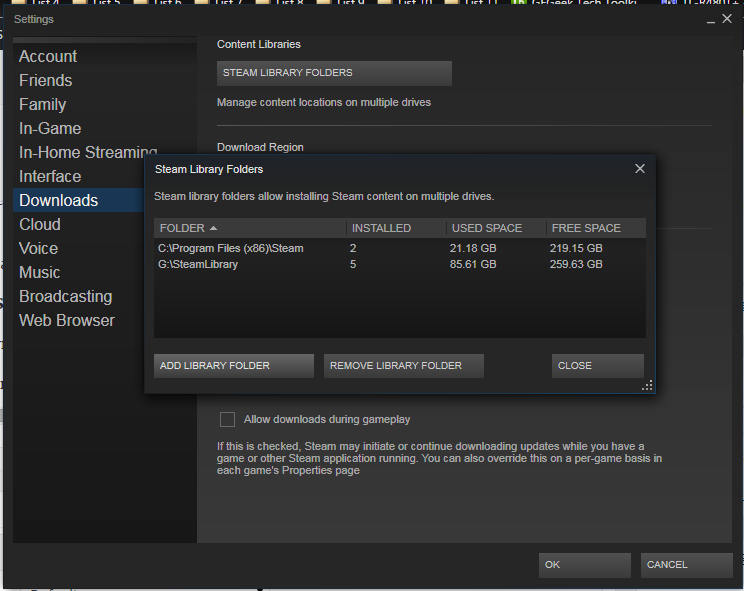This screenshot has height=591, width=744.
Task: Open In-Home Streaming settings category
Action: pos(88,152)
